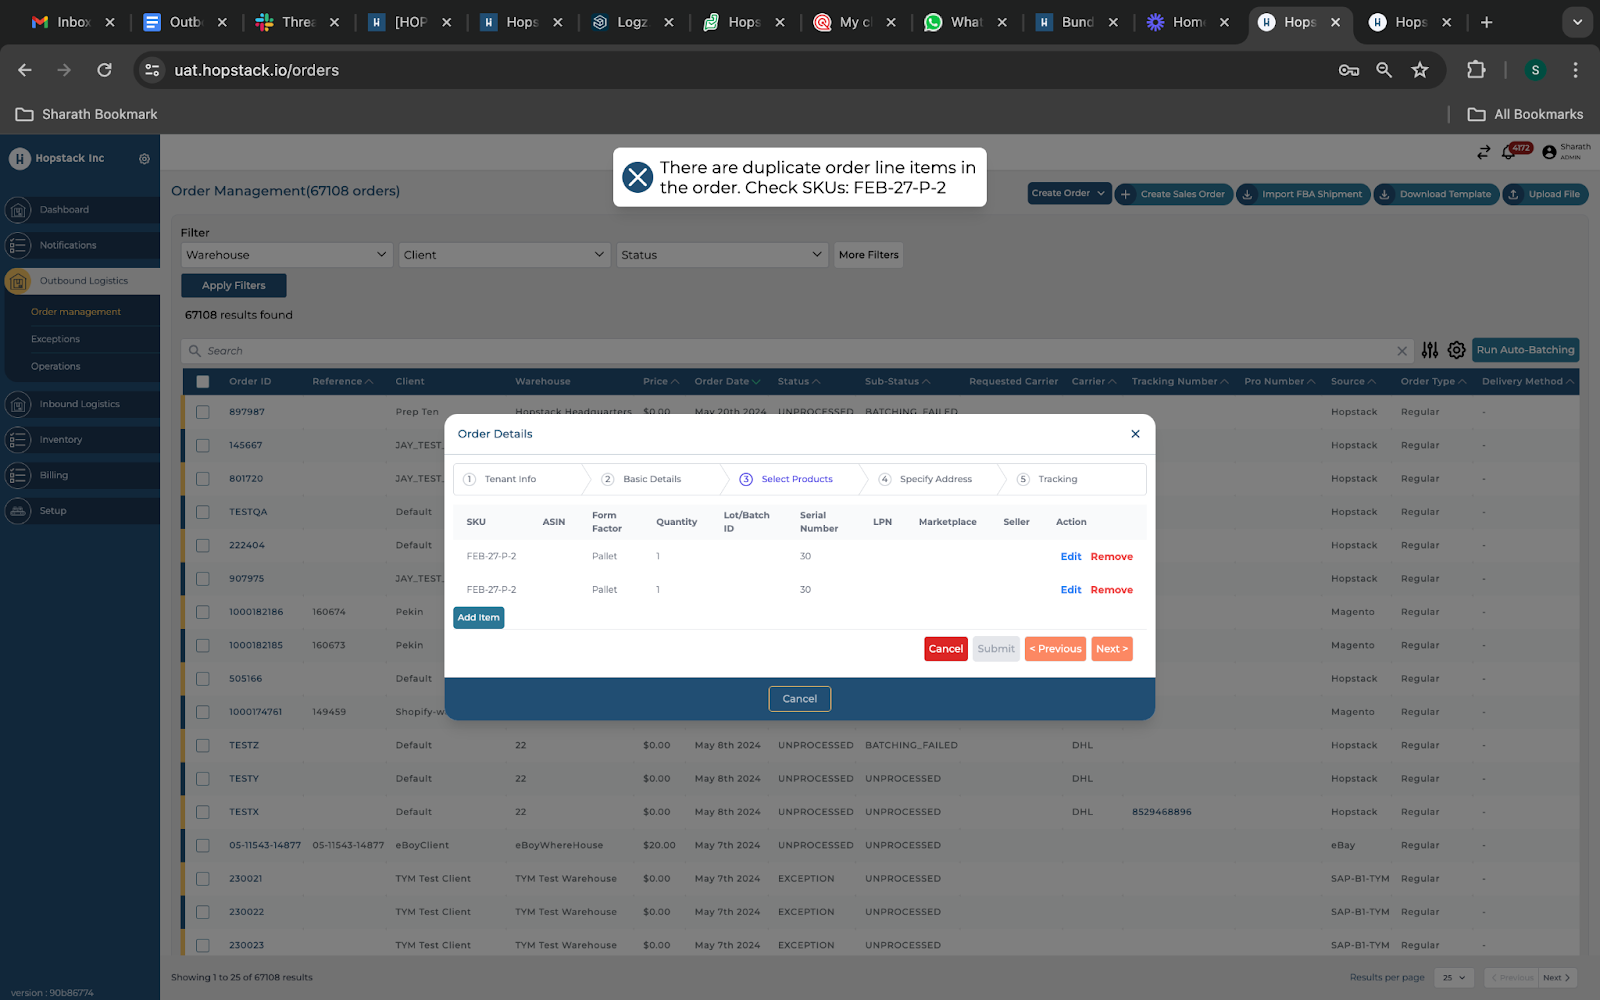Click the Add Item button
Image resolution: width=1600 pixels, height=1000 pixels.
click(x=478, y=618)
